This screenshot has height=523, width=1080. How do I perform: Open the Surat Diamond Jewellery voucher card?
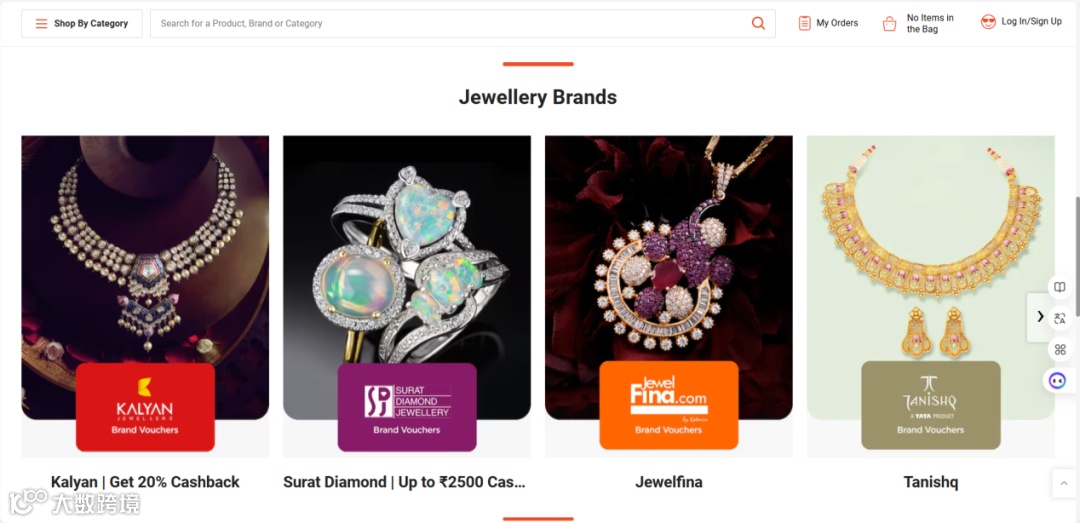point(407,407)
